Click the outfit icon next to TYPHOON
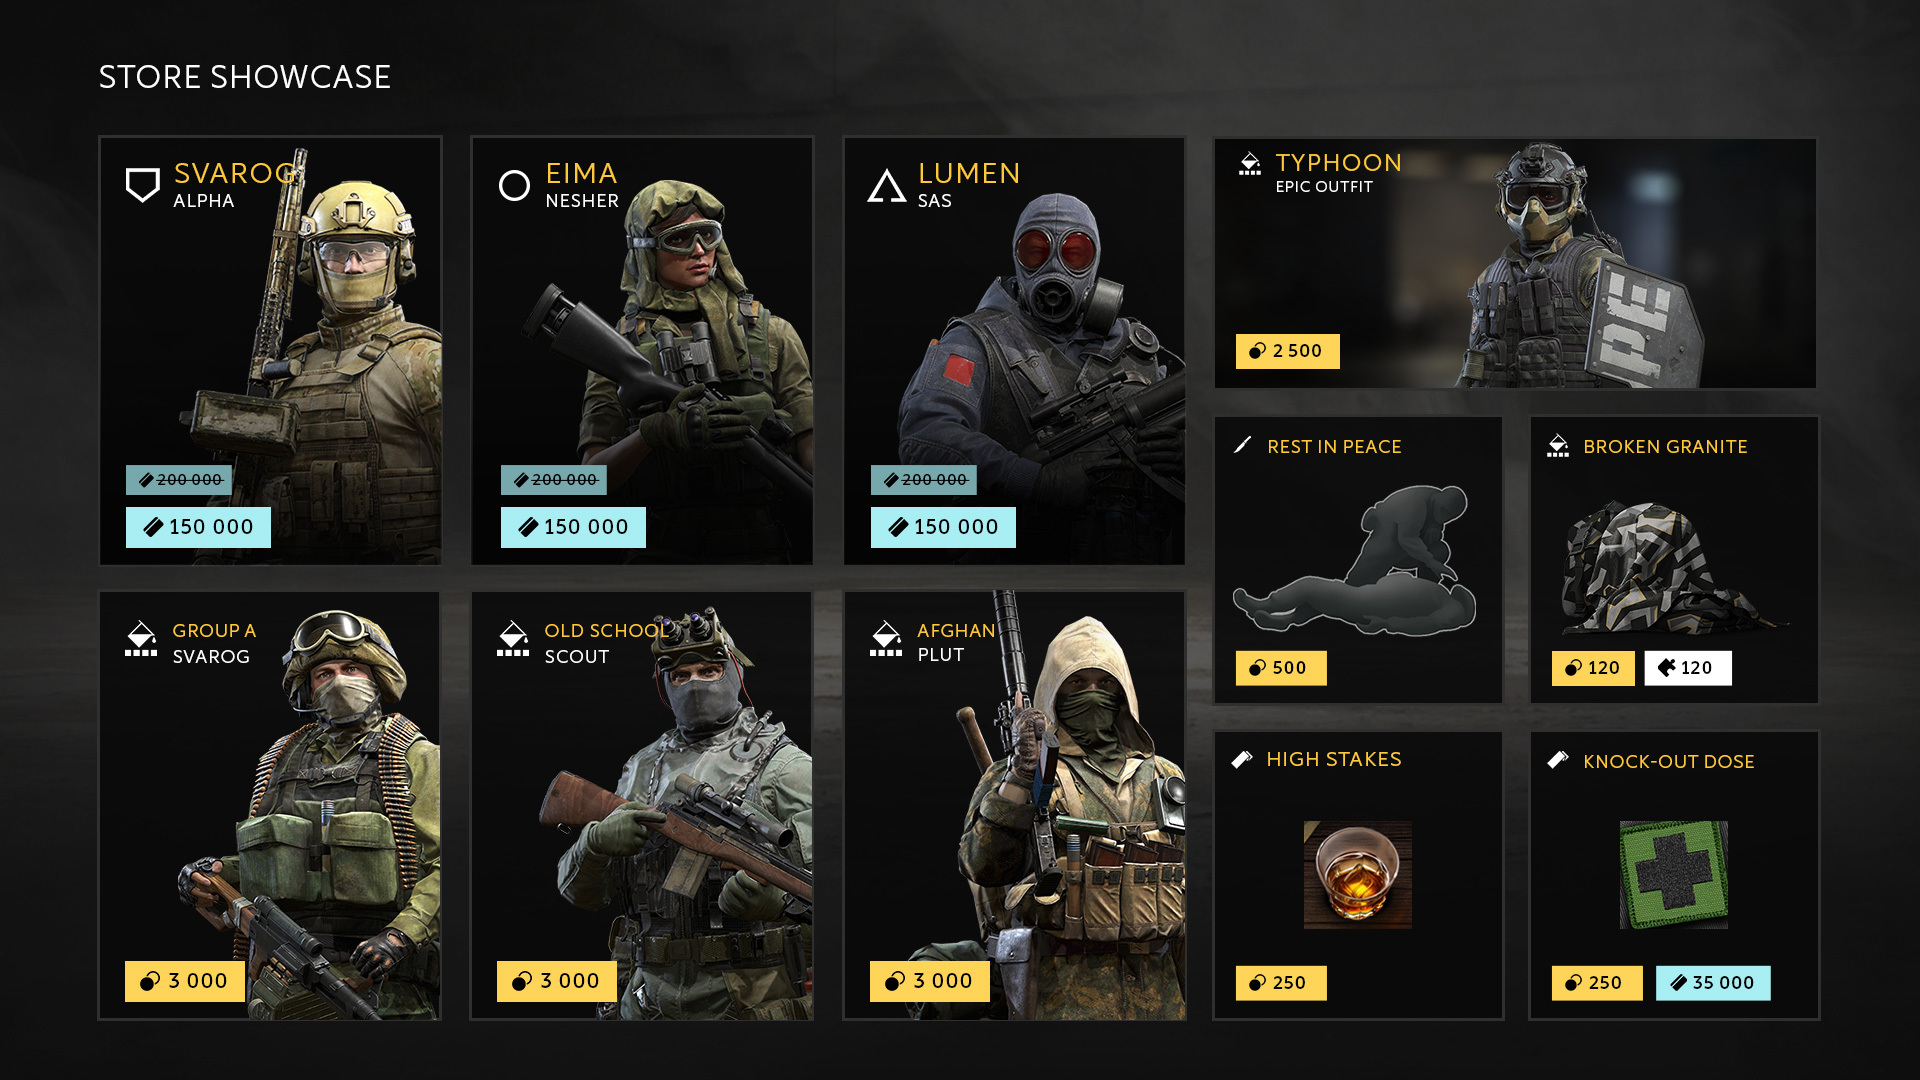Image resolution: width=1920 pixels, height=1080 pixels. (x=1250, y=164)
